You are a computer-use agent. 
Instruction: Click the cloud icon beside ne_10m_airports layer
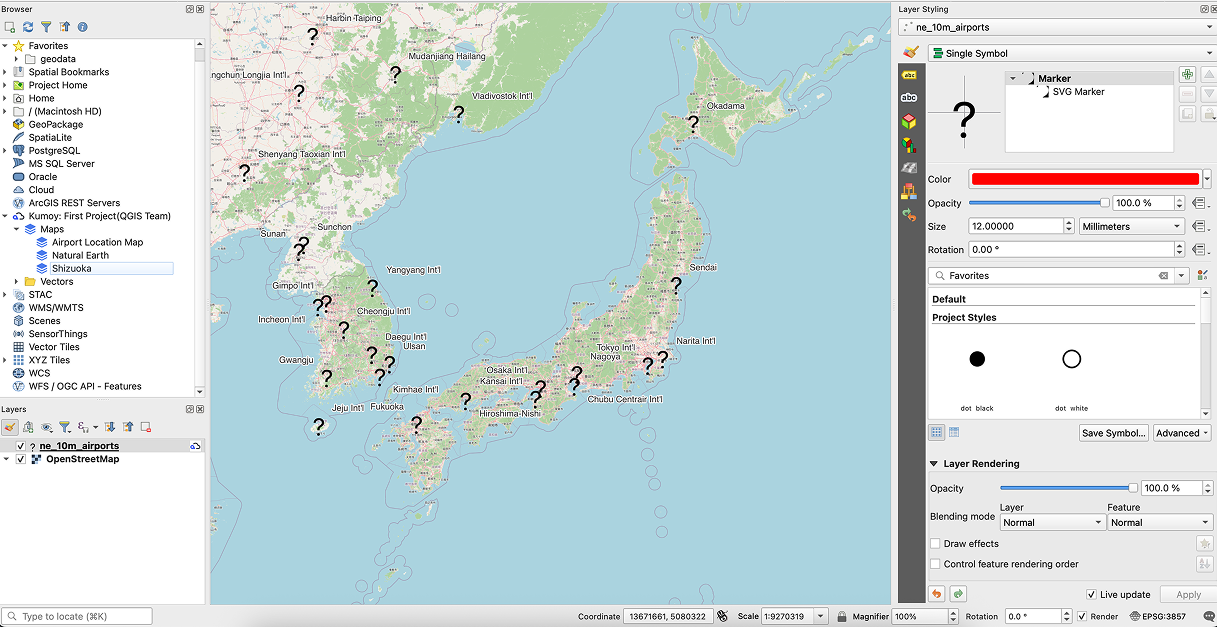click(x=196, y=446)
